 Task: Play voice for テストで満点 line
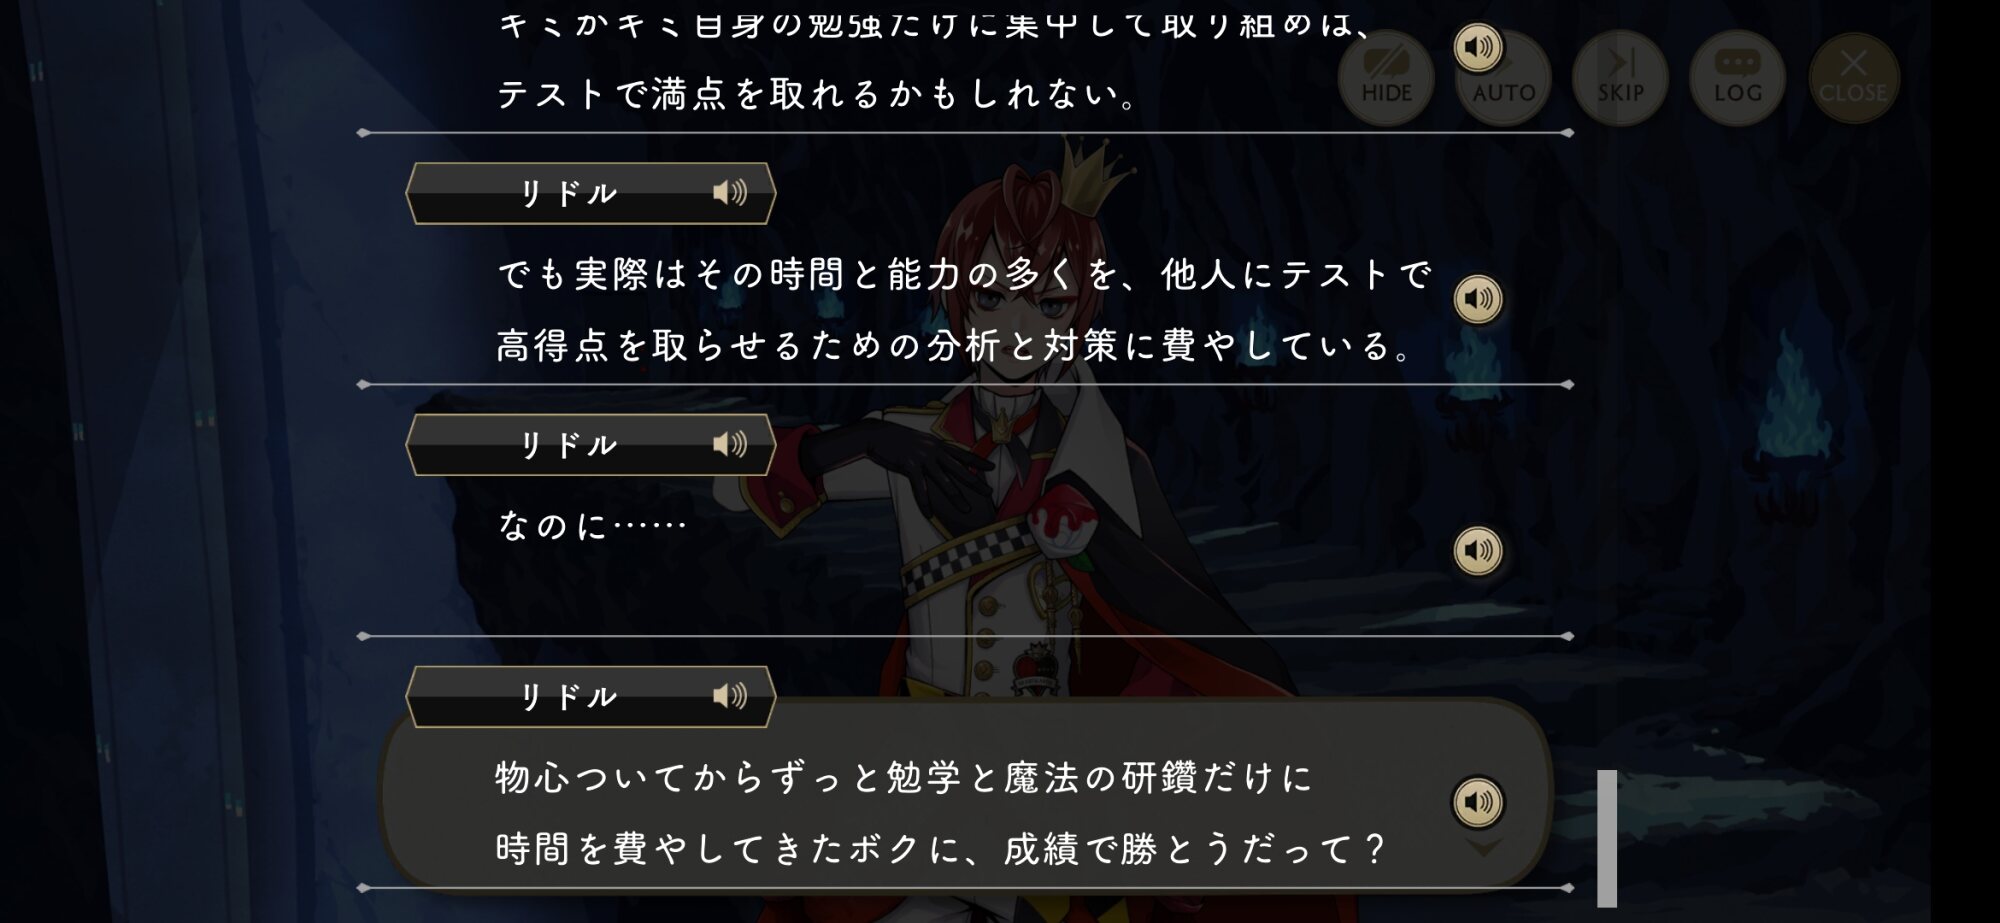click(x=1478, y=47)
